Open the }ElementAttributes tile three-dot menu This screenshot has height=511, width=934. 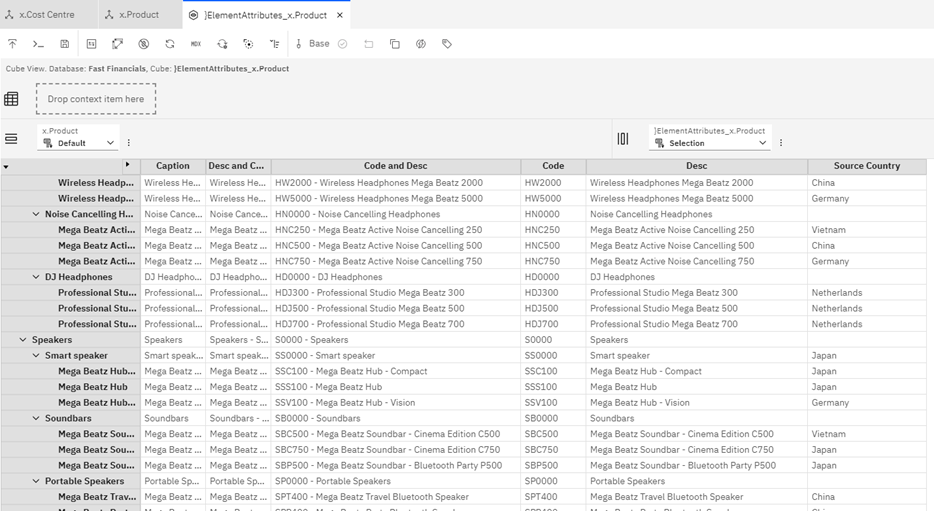781,143
